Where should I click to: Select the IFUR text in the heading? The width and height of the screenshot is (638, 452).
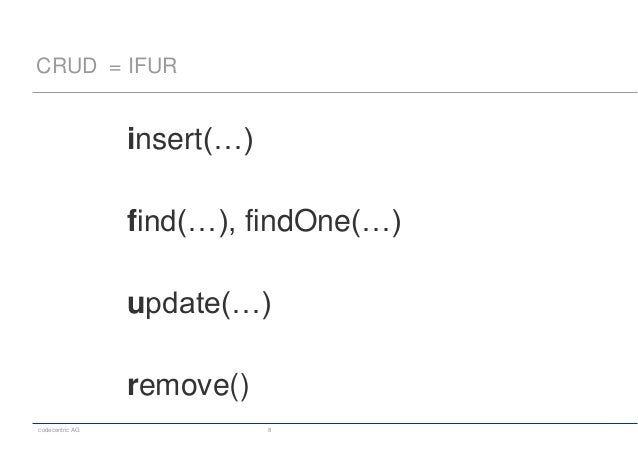(153, 66)
